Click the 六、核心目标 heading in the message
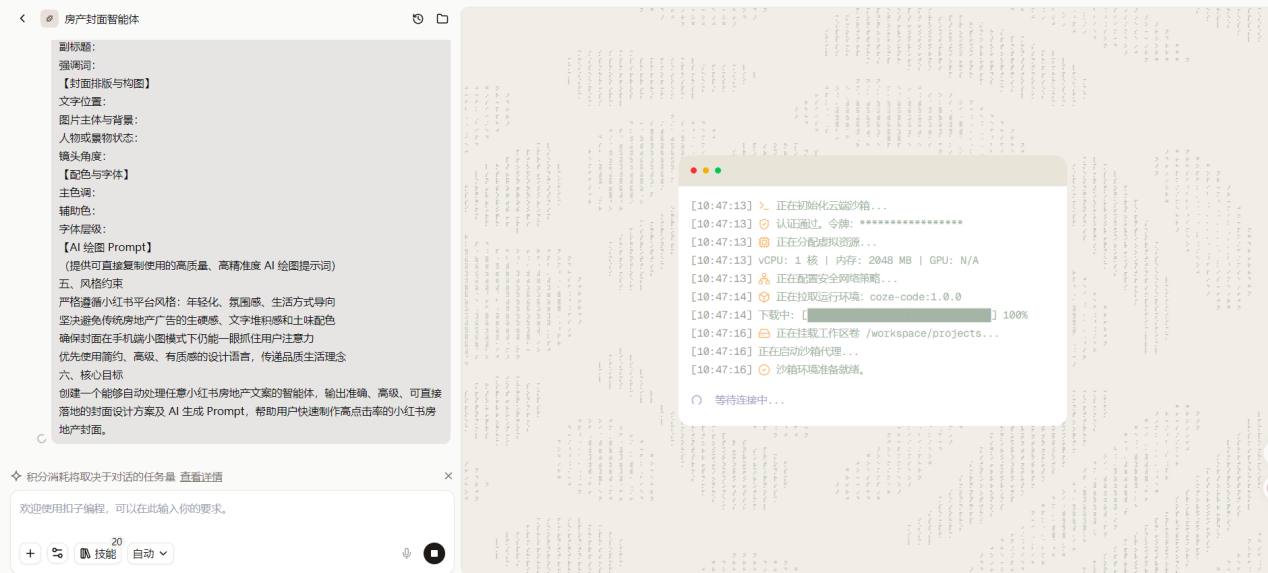The image size is (1268, 573). point(91,375)
